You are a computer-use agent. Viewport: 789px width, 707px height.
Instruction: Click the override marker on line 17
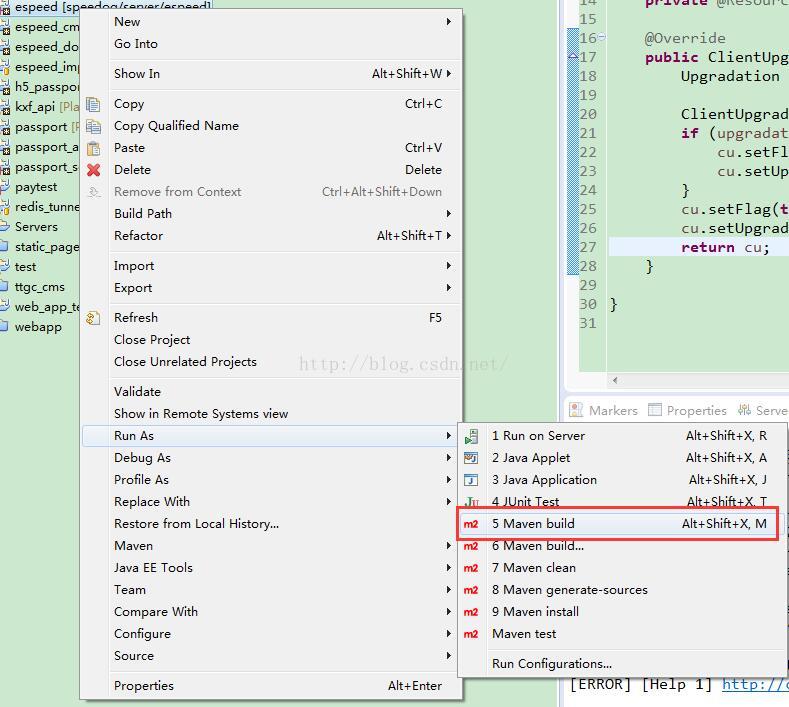(573, 56)
